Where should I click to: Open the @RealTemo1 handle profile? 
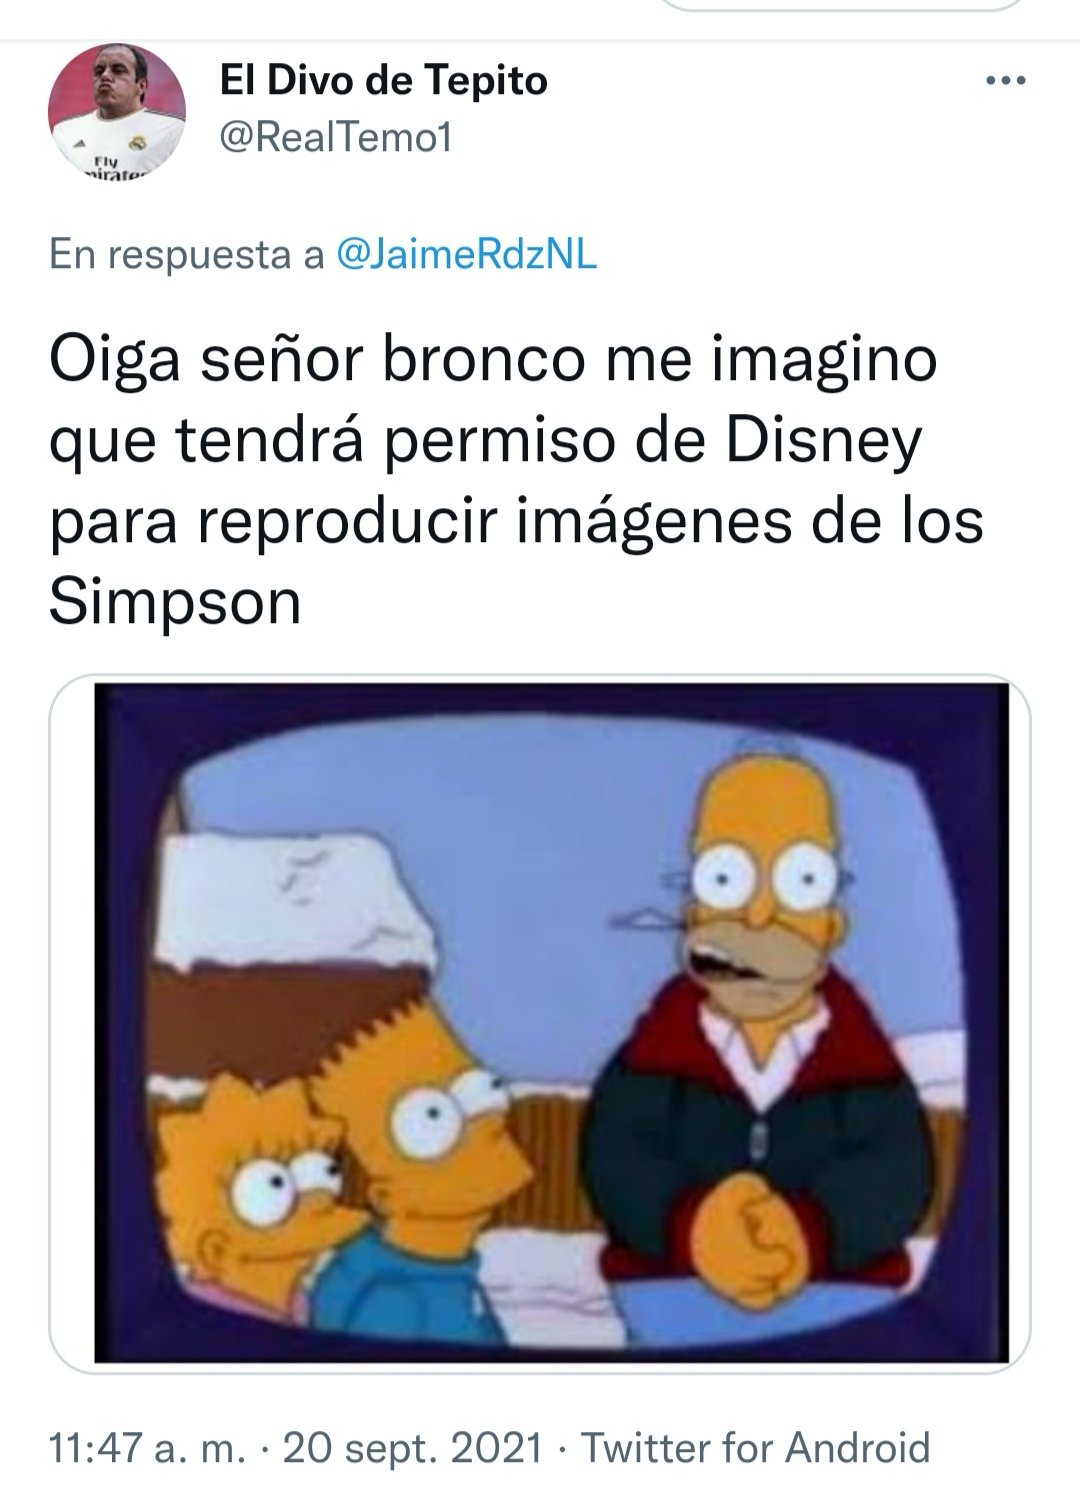pos(335,138)
